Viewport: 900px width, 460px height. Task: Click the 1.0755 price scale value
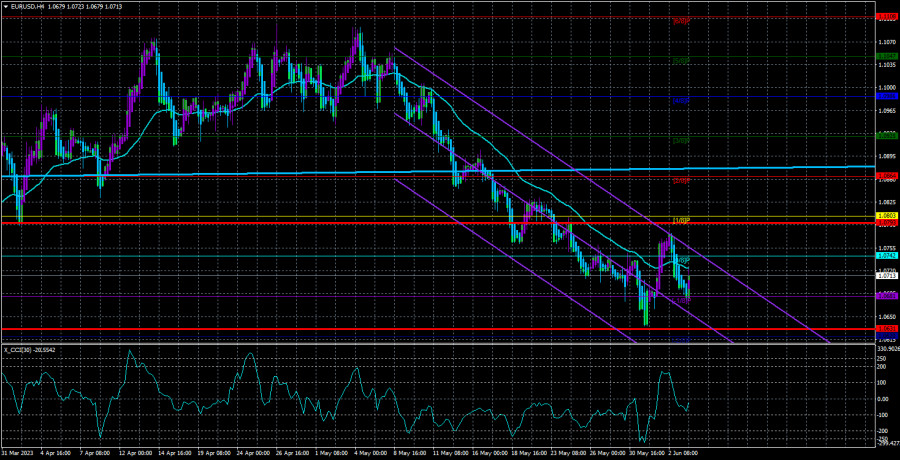pos(888,248)
